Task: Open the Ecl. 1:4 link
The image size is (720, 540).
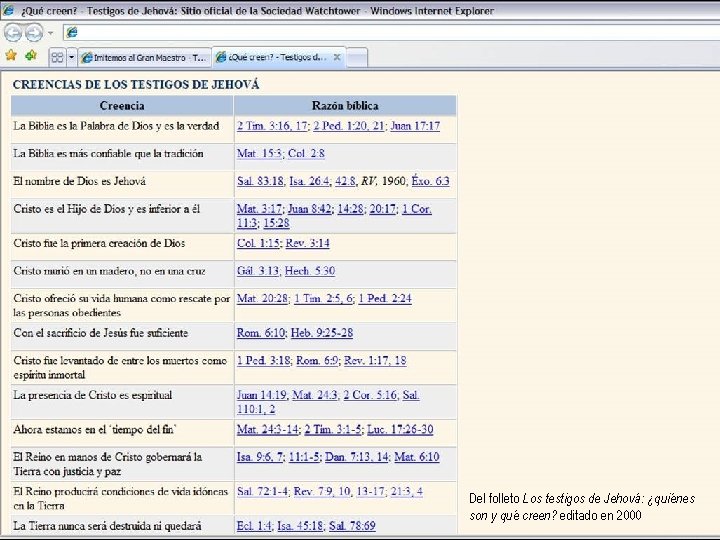Action: [x=255, y=526]
